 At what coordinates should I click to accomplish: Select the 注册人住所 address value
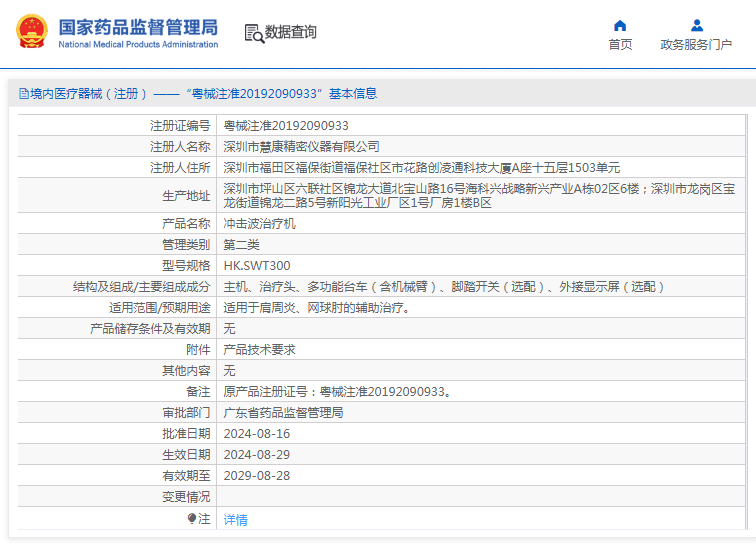(421, 168)
